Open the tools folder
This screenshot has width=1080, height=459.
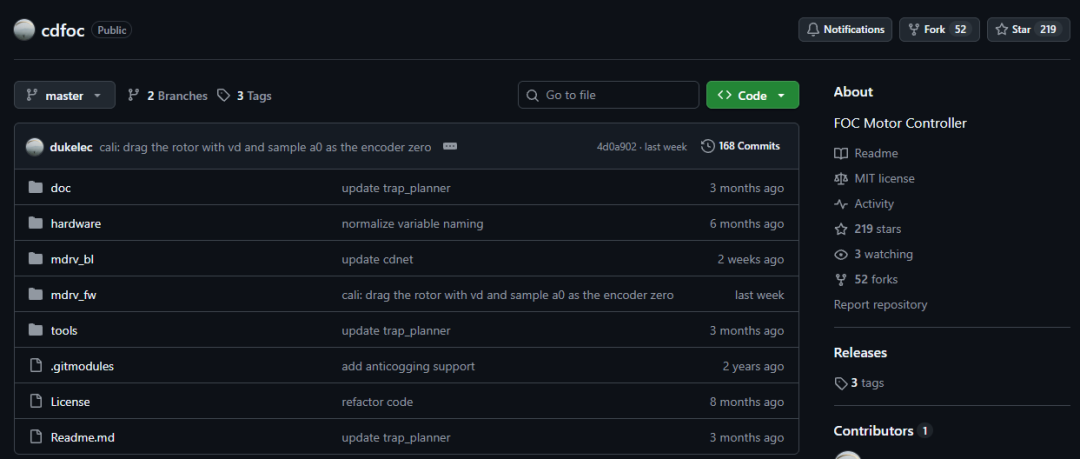point(64,331)
